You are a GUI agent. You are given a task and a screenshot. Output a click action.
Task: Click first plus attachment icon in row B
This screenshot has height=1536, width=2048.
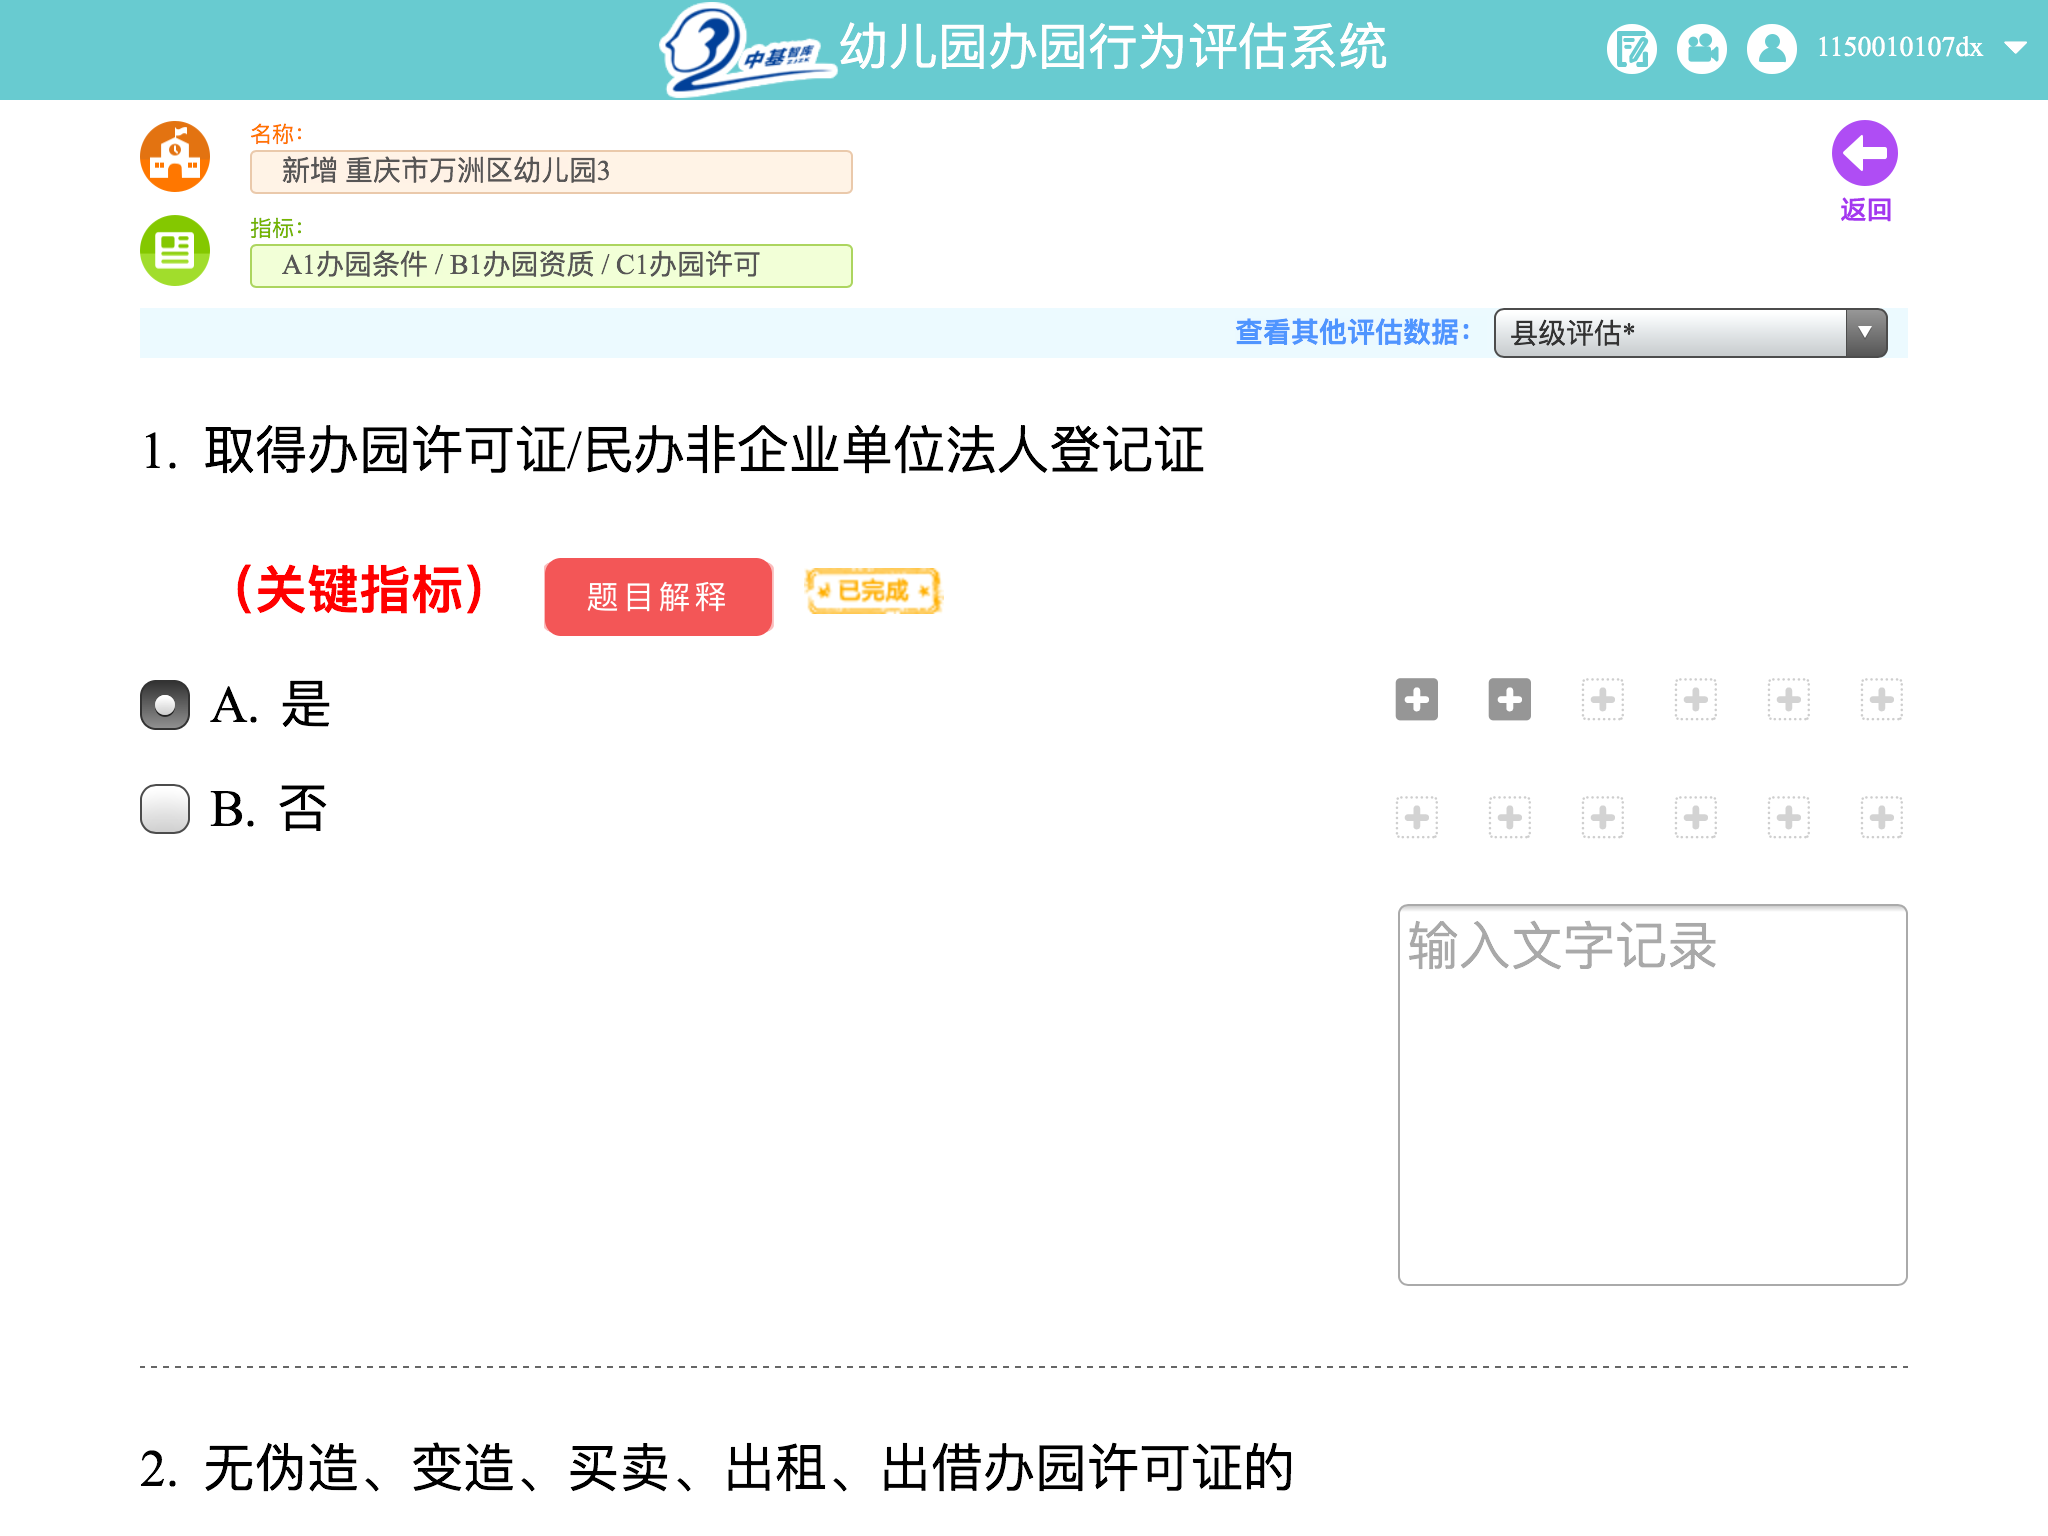click(1417, 817)
